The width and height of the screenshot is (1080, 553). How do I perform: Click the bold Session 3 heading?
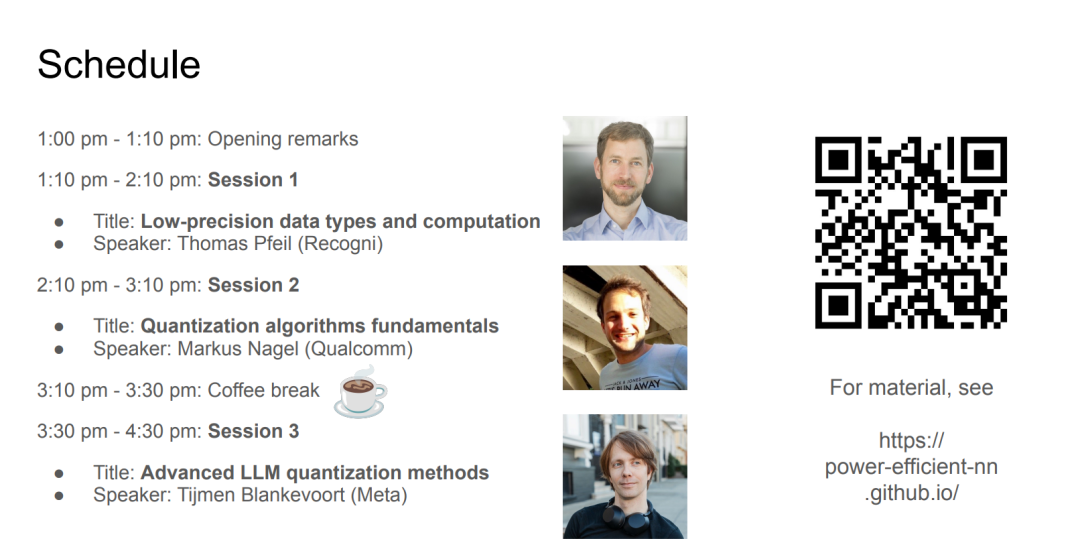tap(253, 431)
